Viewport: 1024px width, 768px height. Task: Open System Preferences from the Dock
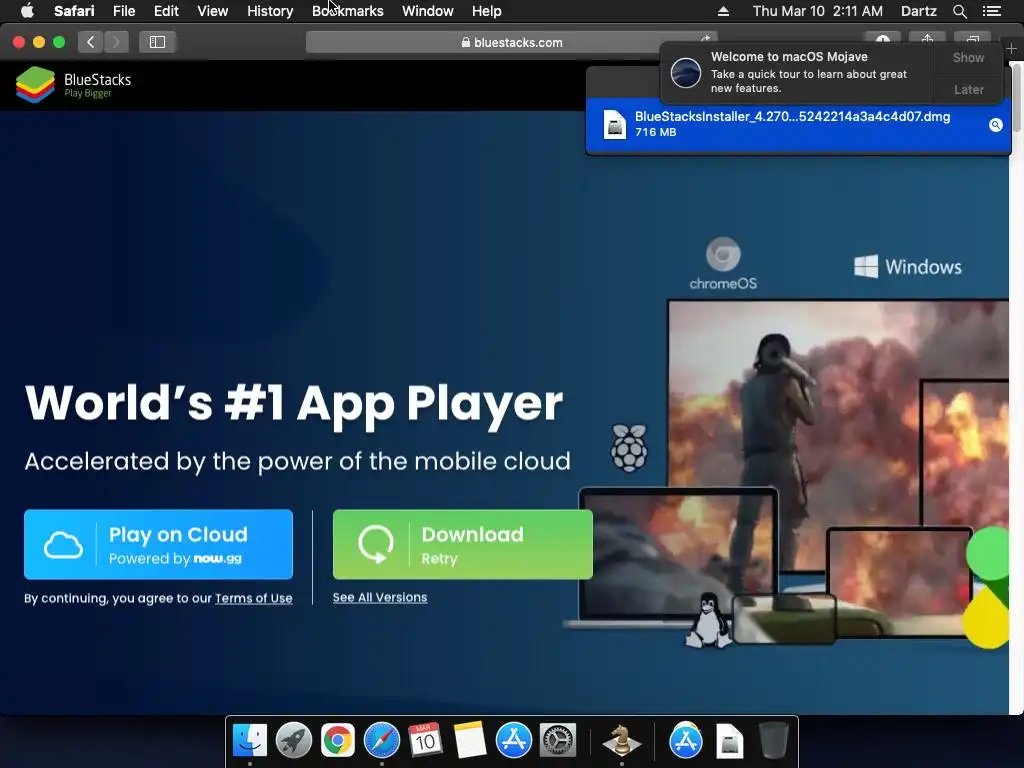(x=558, y=741)
